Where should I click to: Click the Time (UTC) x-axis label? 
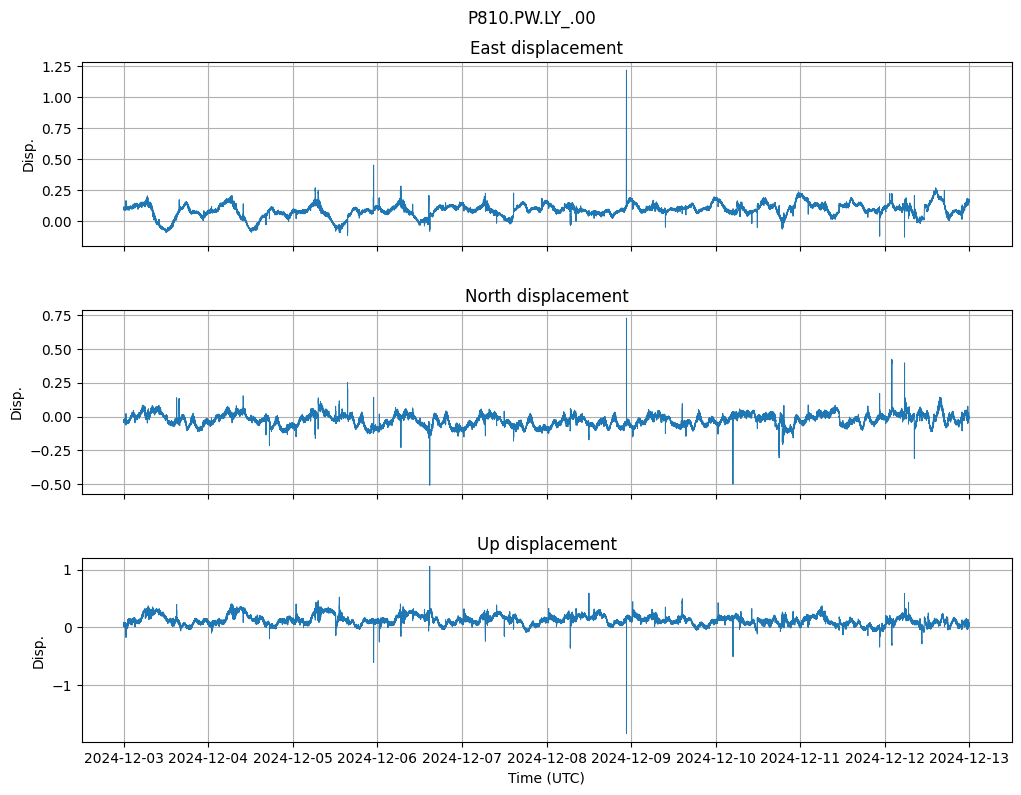coord(546,778)
